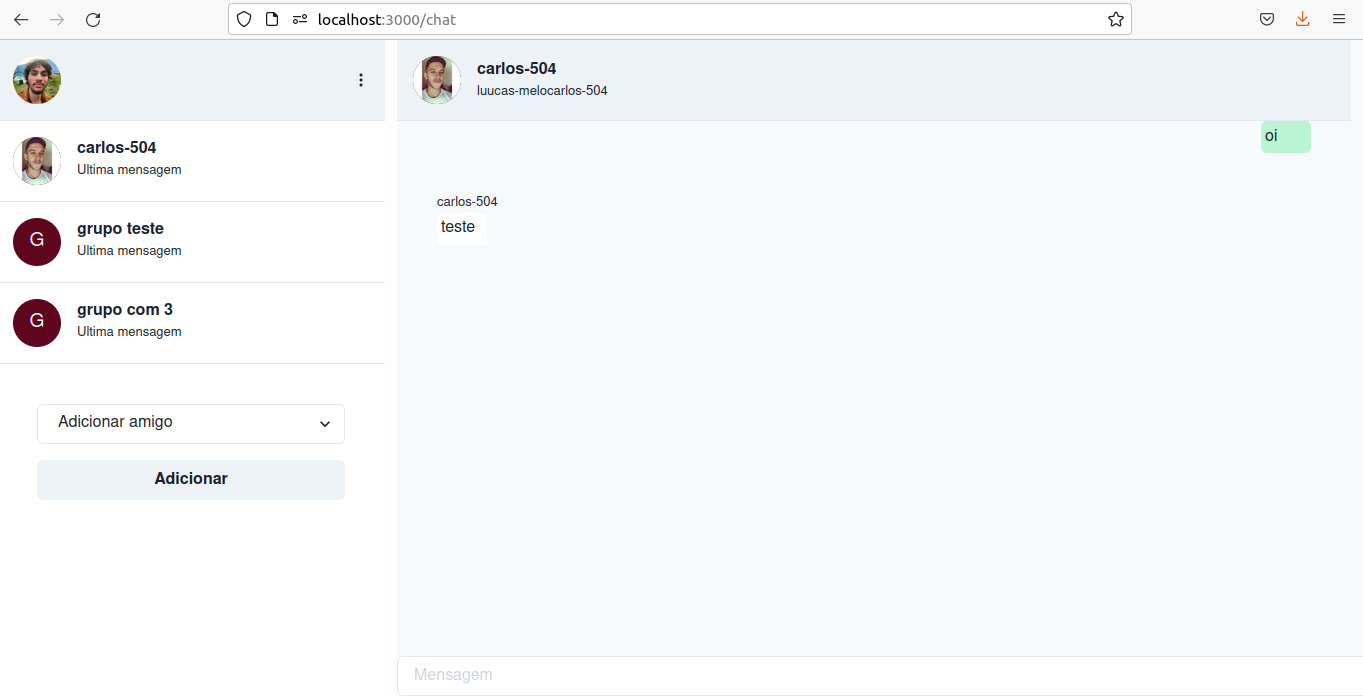Click the tracking protection shield icon
Viewport: 1363px width, 696px height.
(x=243, y=19)
